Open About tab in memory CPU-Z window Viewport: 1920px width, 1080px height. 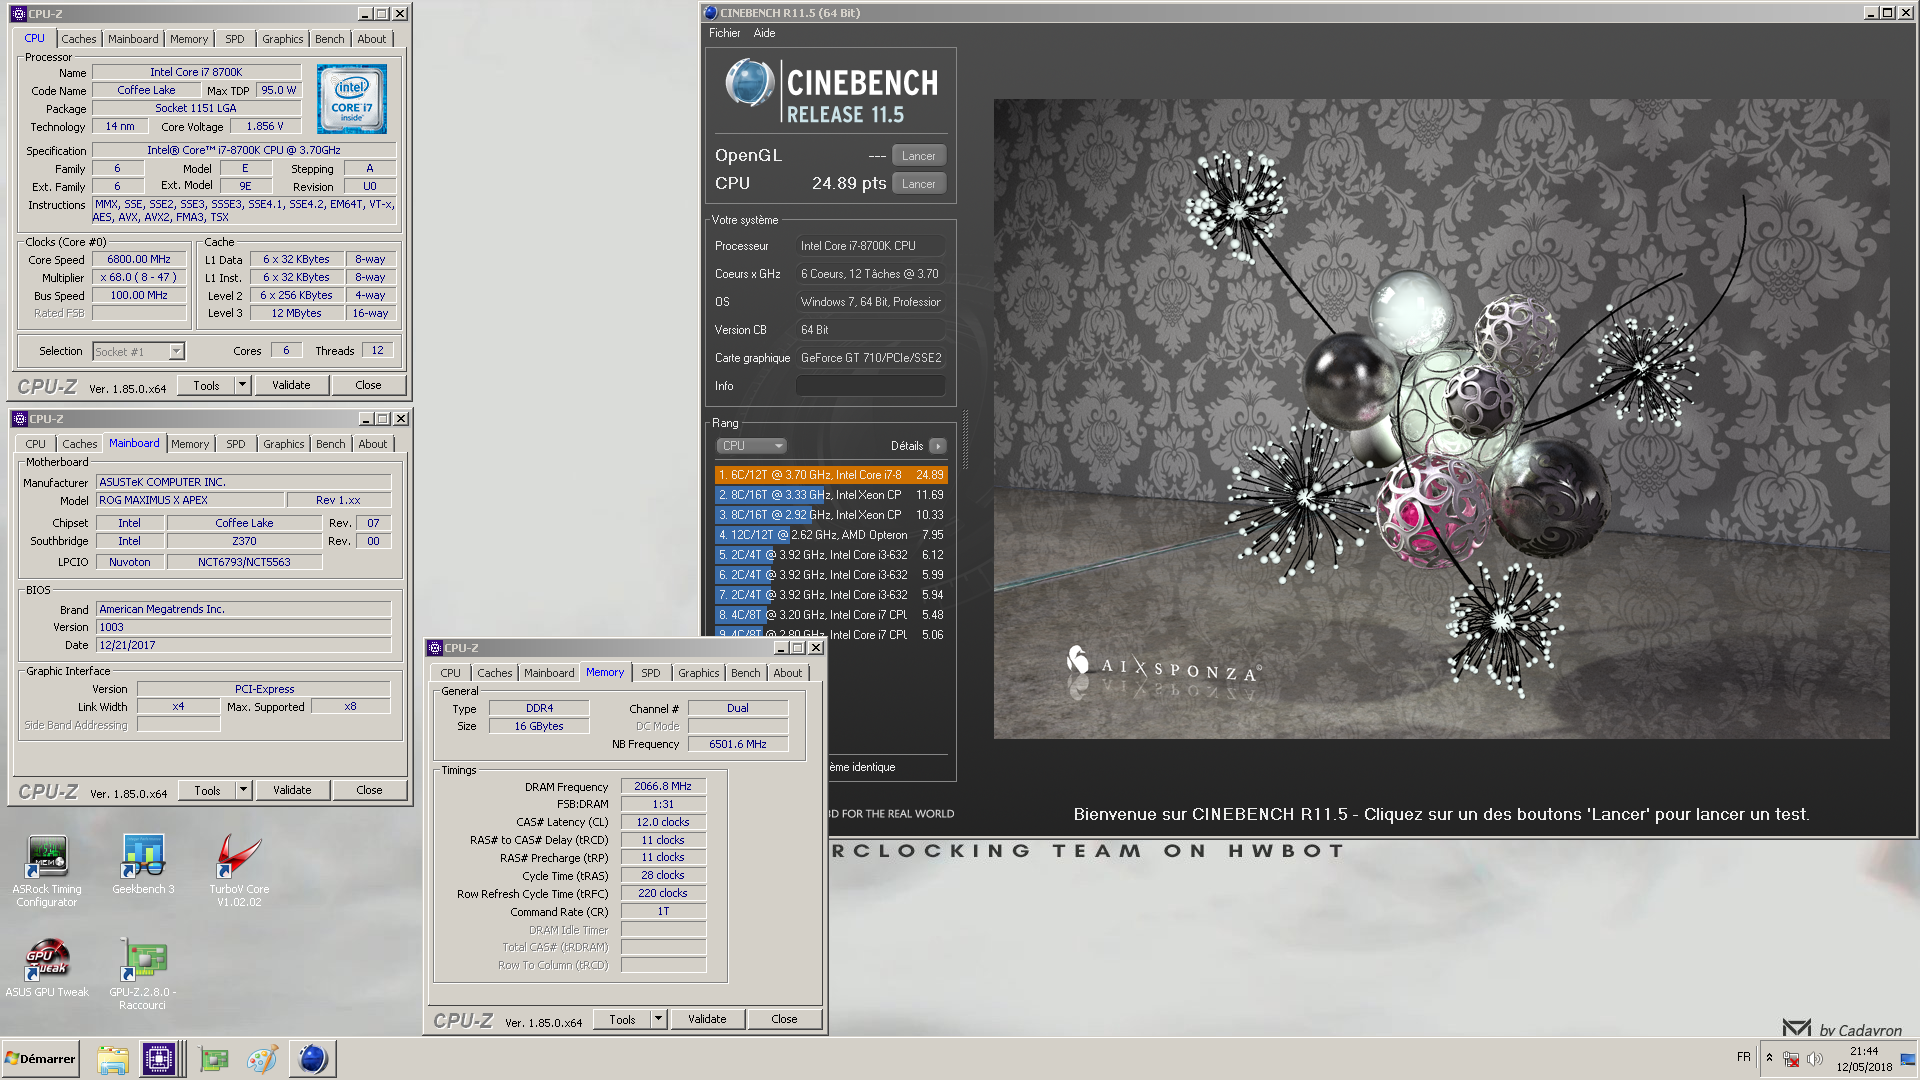[x=787, y=673]
